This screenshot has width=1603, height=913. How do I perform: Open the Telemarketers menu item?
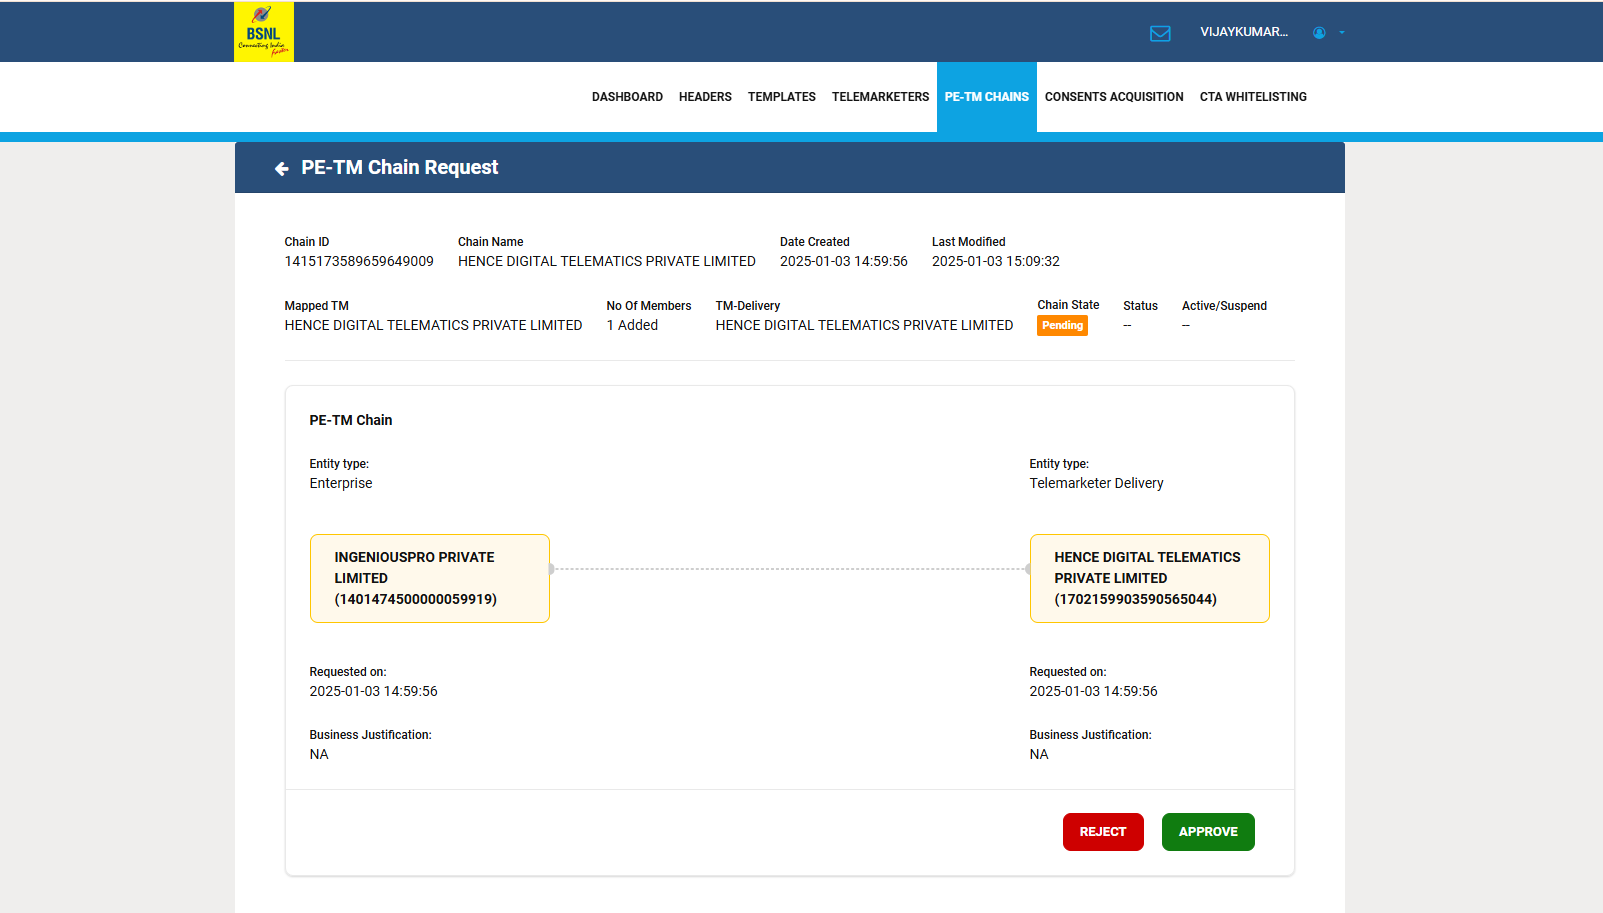click(x=880, y=97)
